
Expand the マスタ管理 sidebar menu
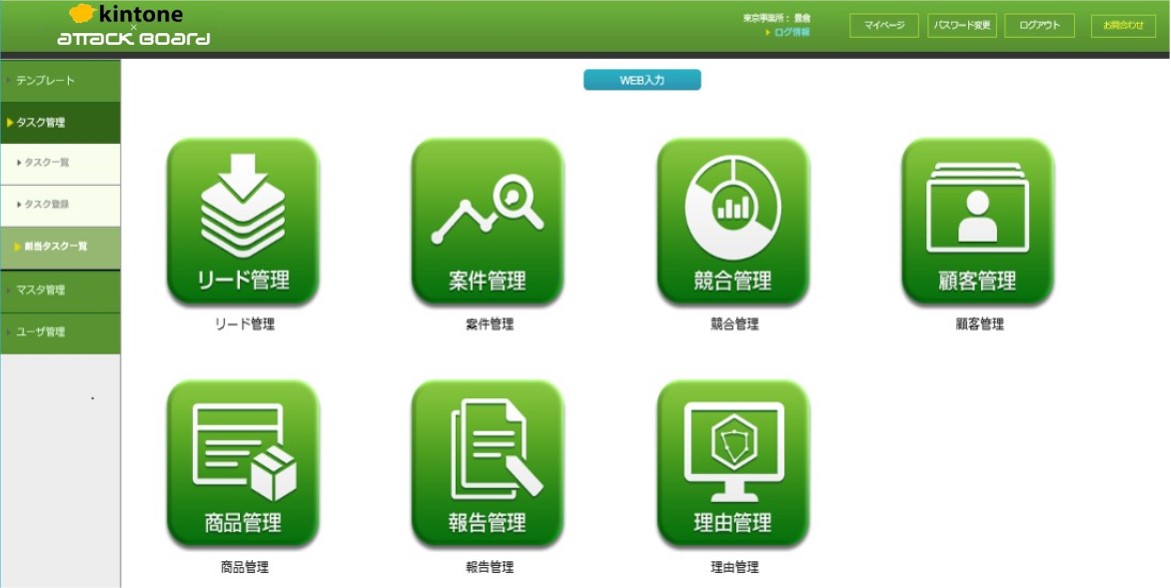coord(60,291)
